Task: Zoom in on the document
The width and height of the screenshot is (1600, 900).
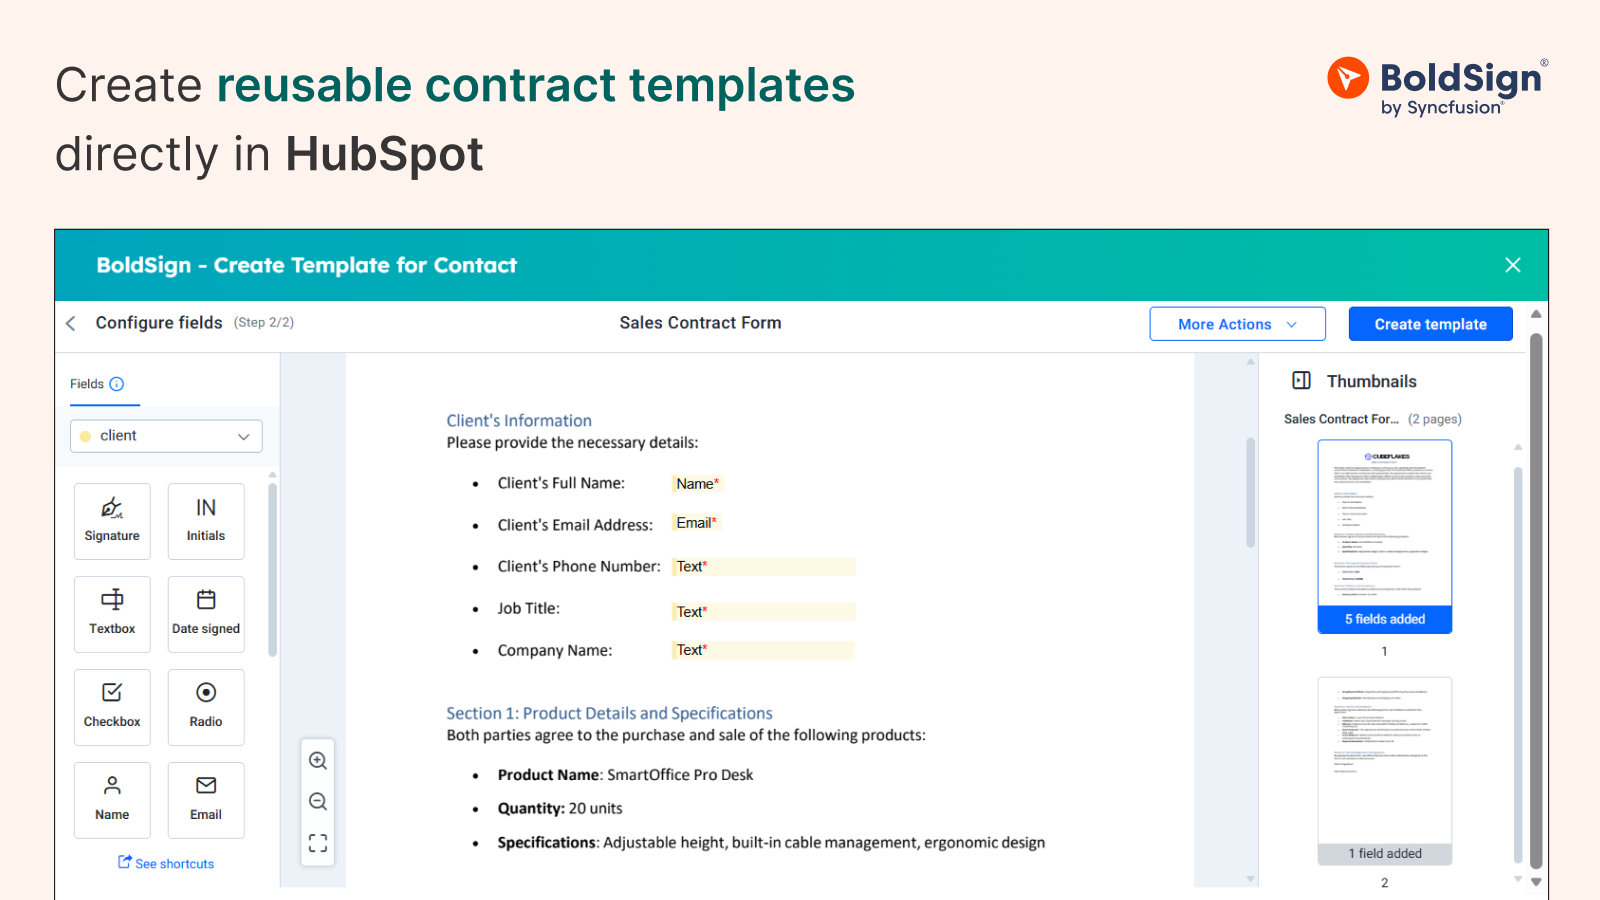Action: [x=317, y=760]
